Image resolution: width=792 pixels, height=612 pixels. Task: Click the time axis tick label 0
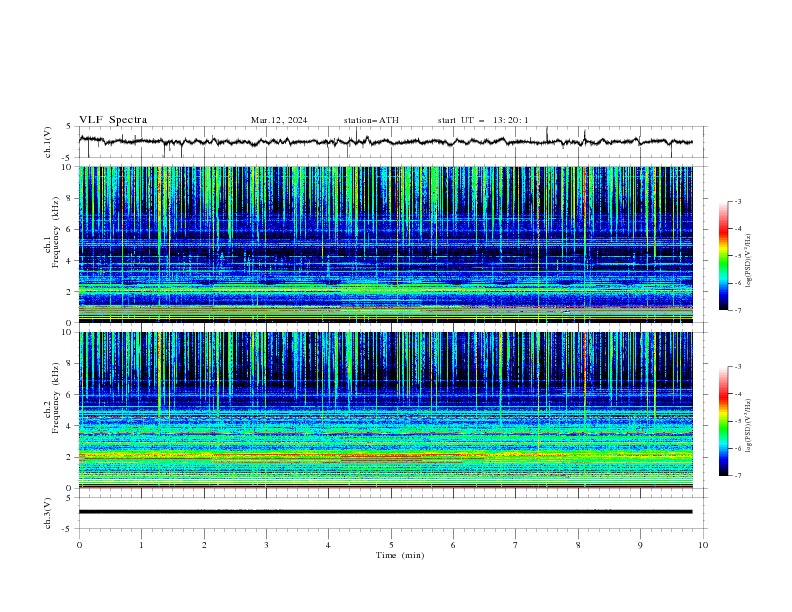tap(79, 545)
